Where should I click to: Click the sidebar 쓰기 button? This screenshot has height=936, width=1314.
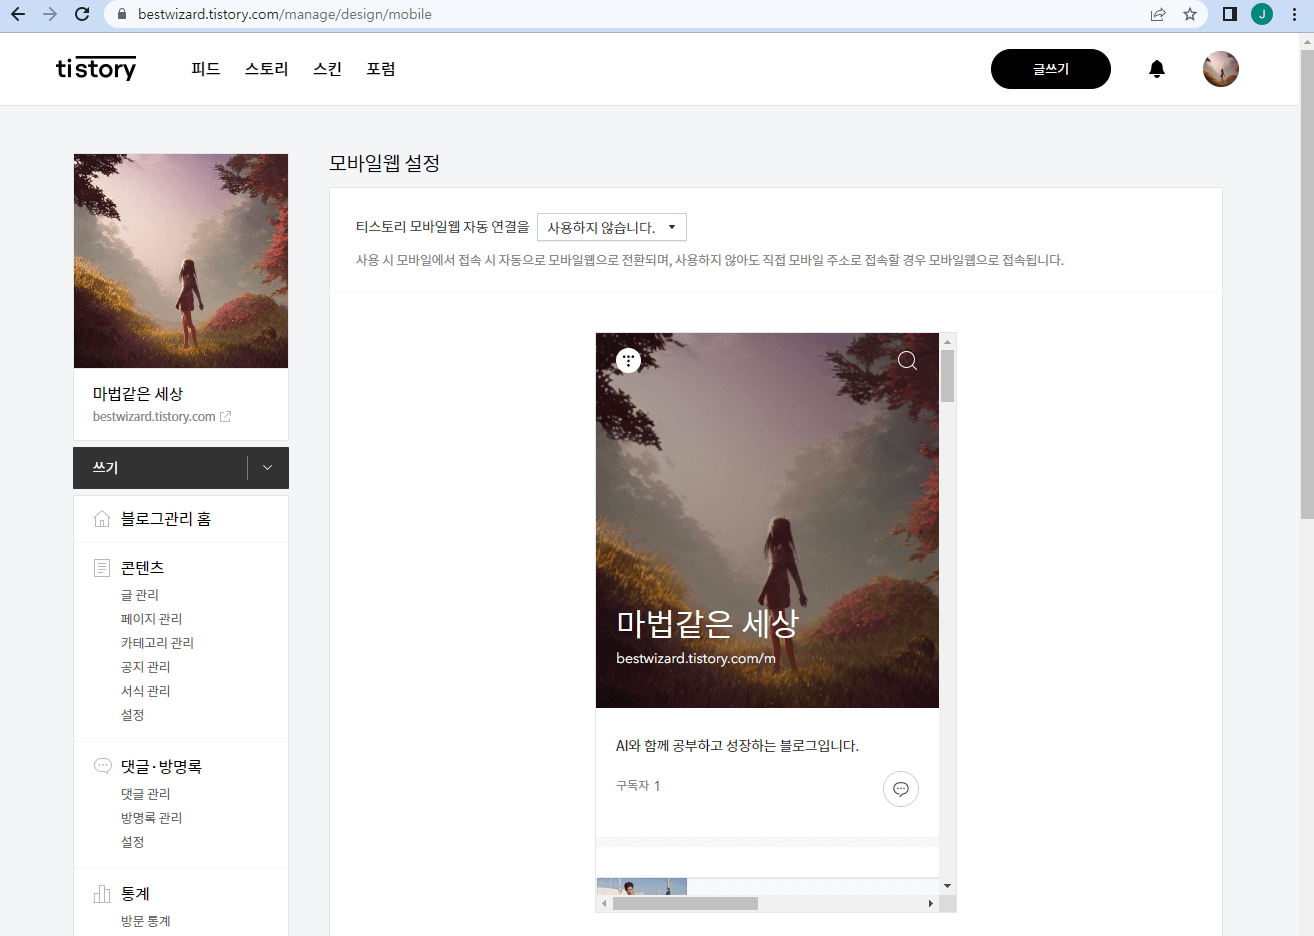160,468
